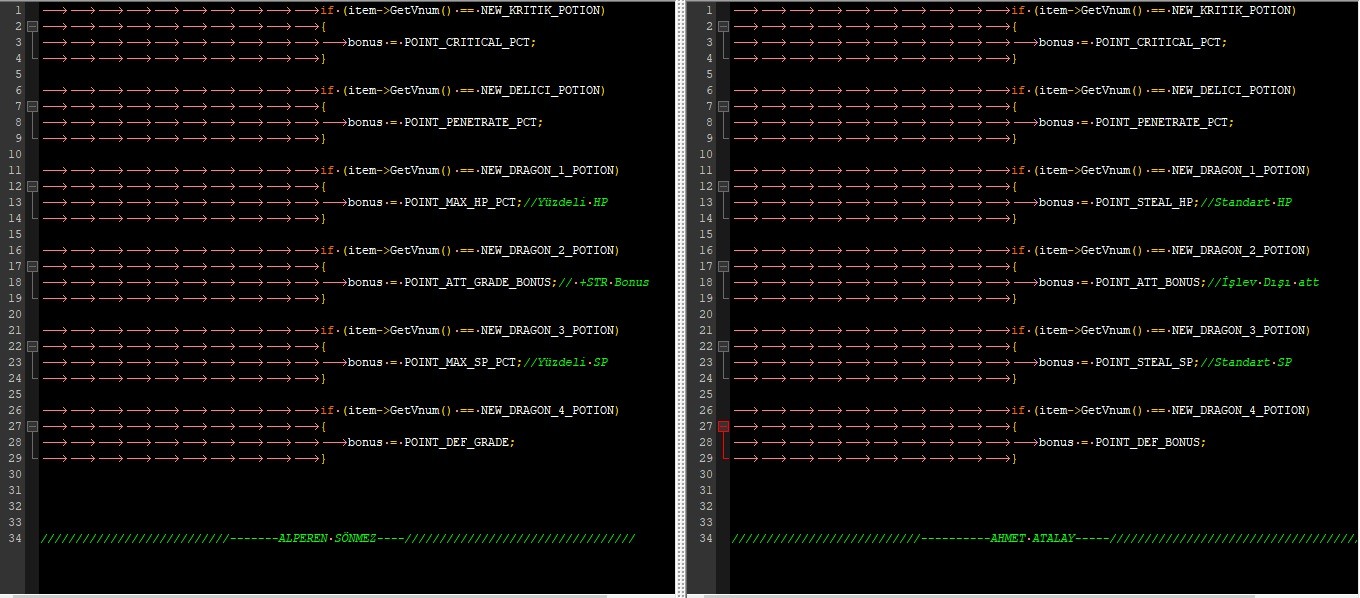
Task: Click the //Yüzdeli HP comment
Action: pyautogui.click(x=566, y=202)
